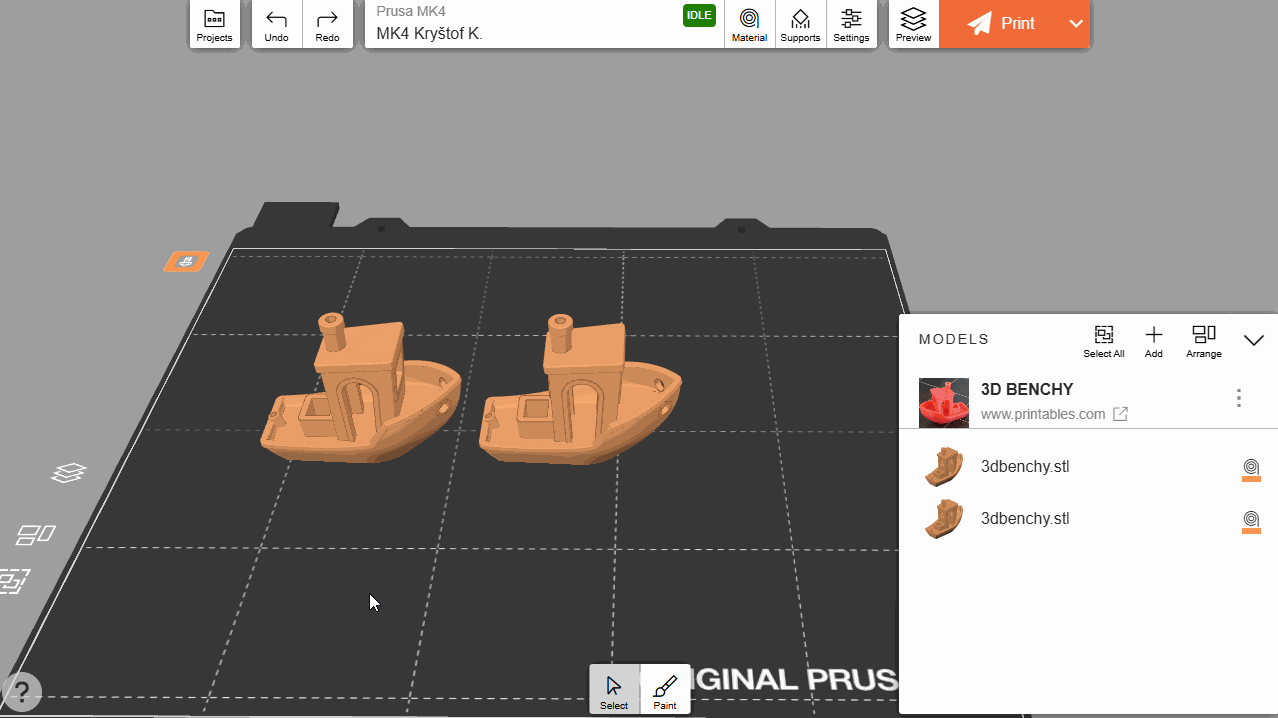Screen dimensions: 1278x718
Task: Open the Material spool settings
Action: point(749,24)
